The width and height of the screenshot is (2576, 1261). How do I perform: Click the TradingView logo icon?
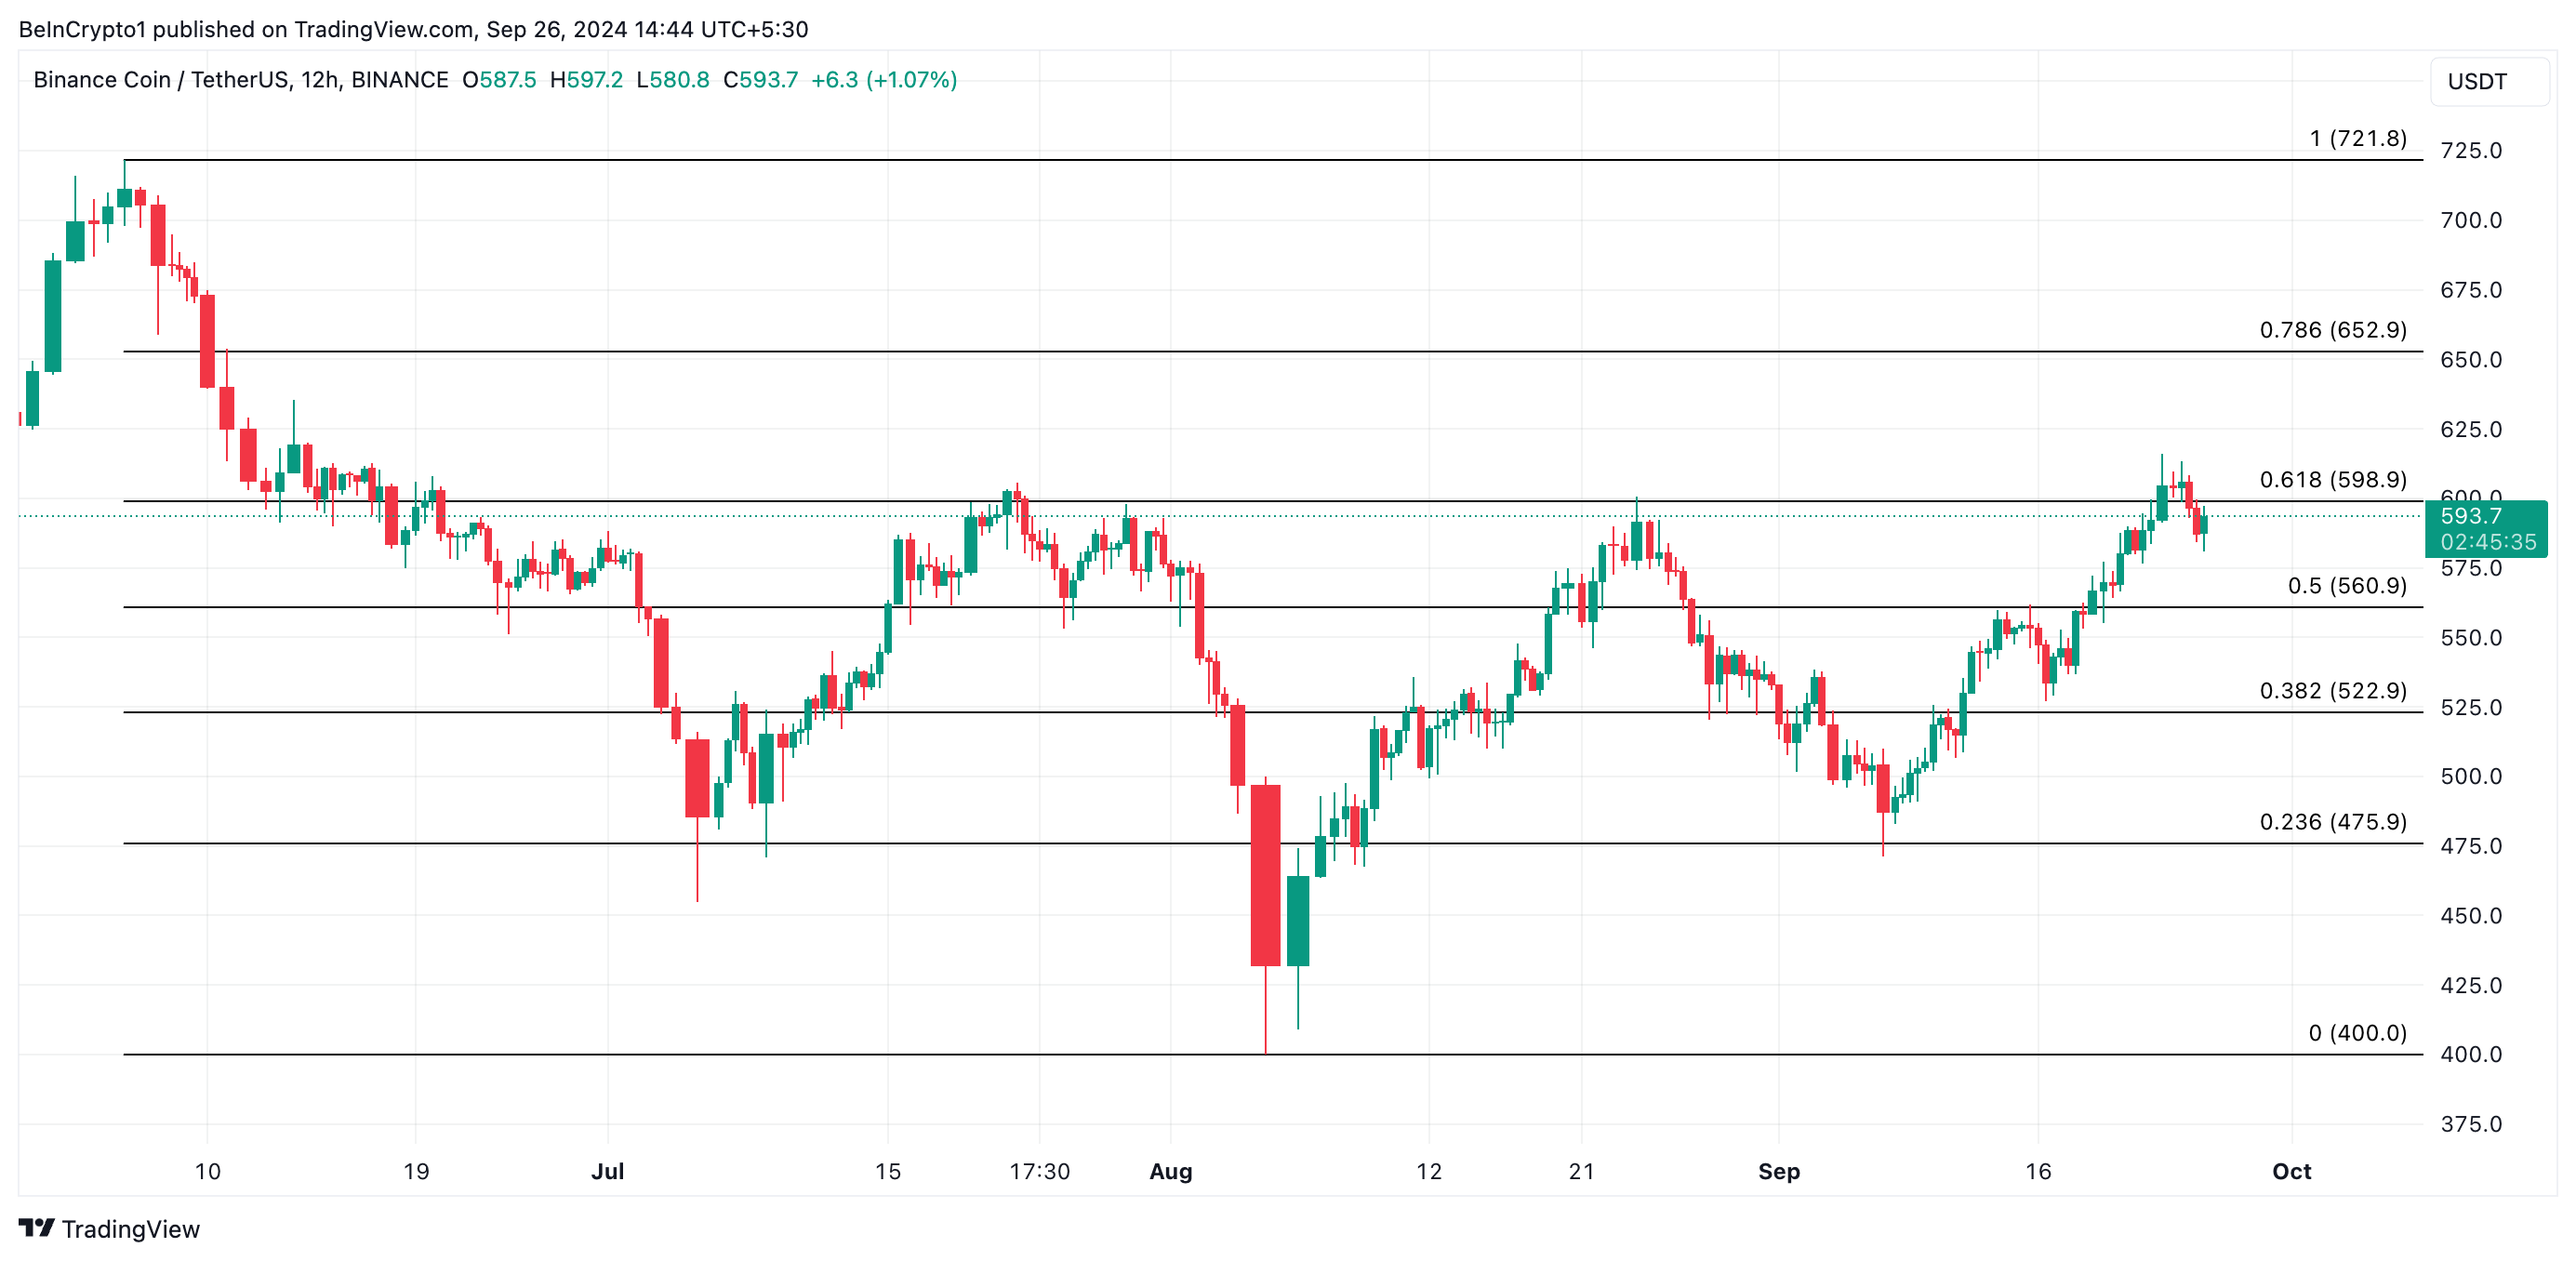pyautogui.click(x=36, y=1228)
